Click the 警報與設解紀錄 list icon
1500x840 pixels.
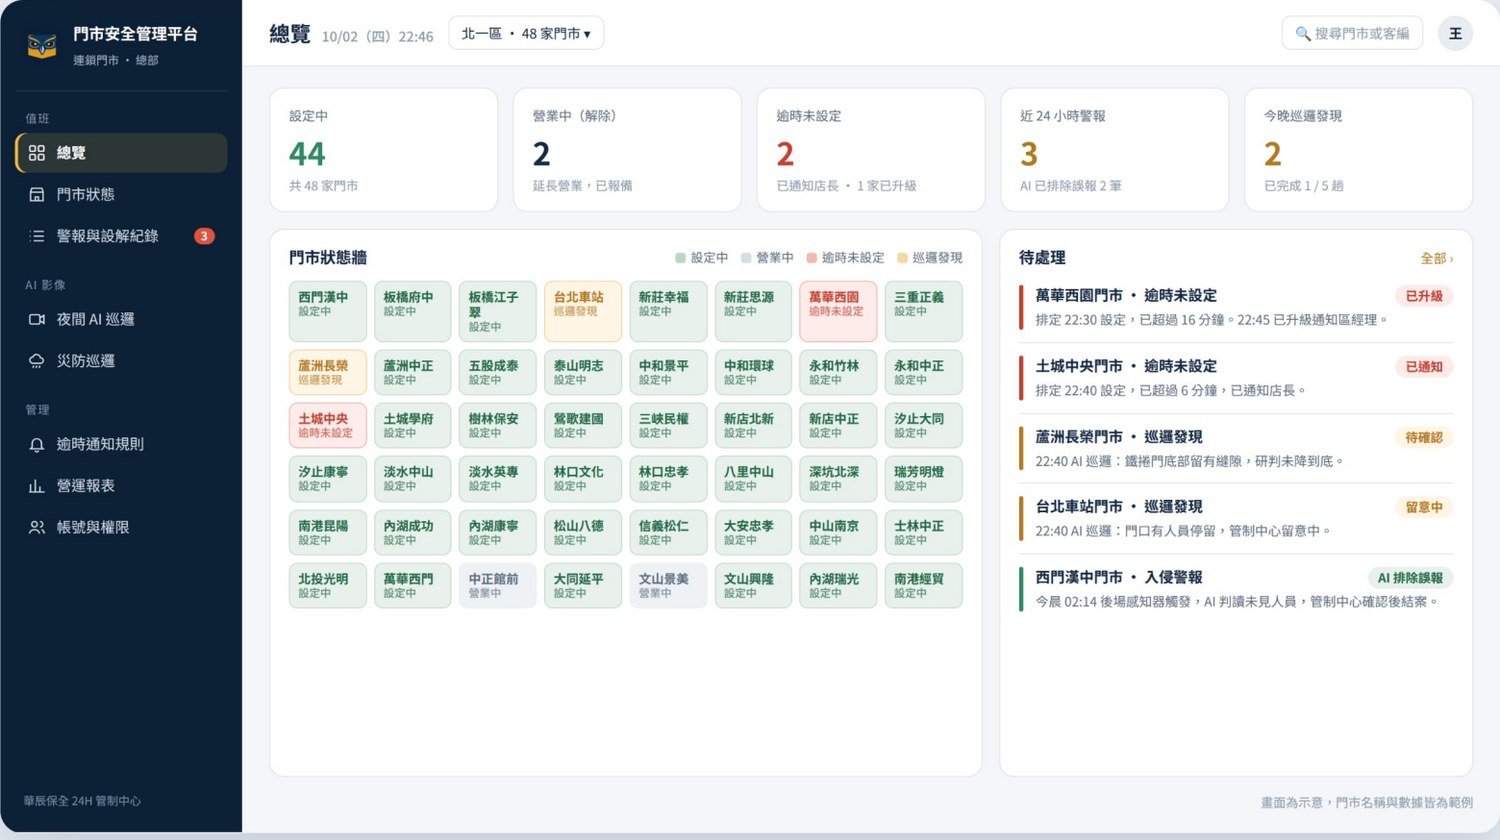point(37,236)
